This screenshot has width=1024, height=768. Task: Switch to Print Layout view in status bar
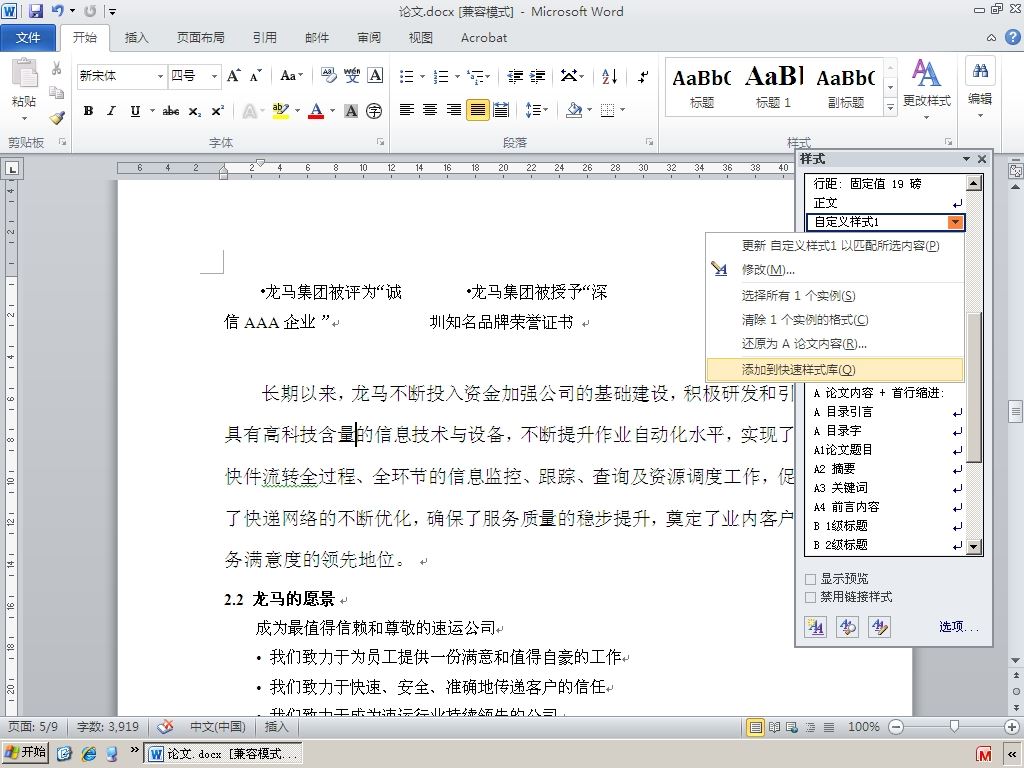point(756,727)
